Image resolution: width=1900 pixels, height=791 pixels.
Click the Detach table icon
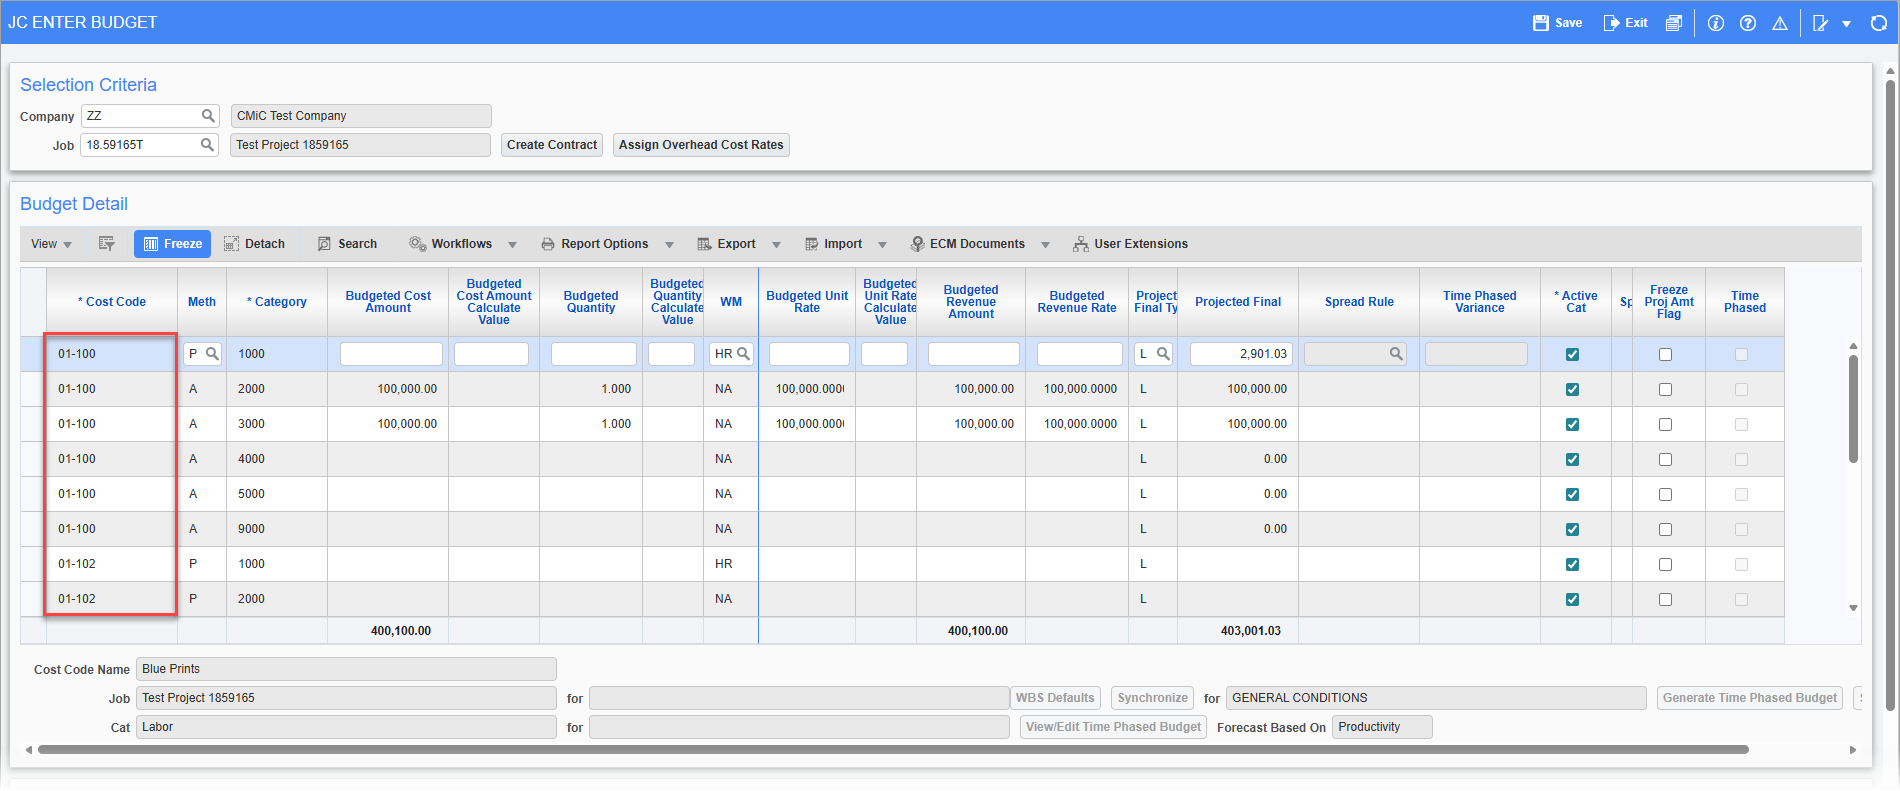click(231, 244)
